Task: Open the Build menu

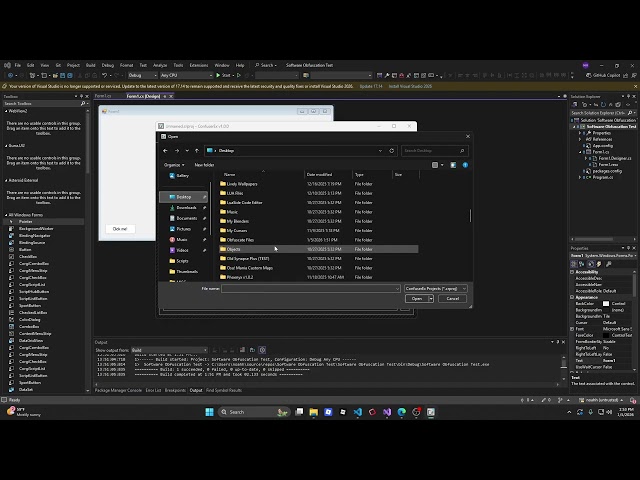Action: click(91, 65)
